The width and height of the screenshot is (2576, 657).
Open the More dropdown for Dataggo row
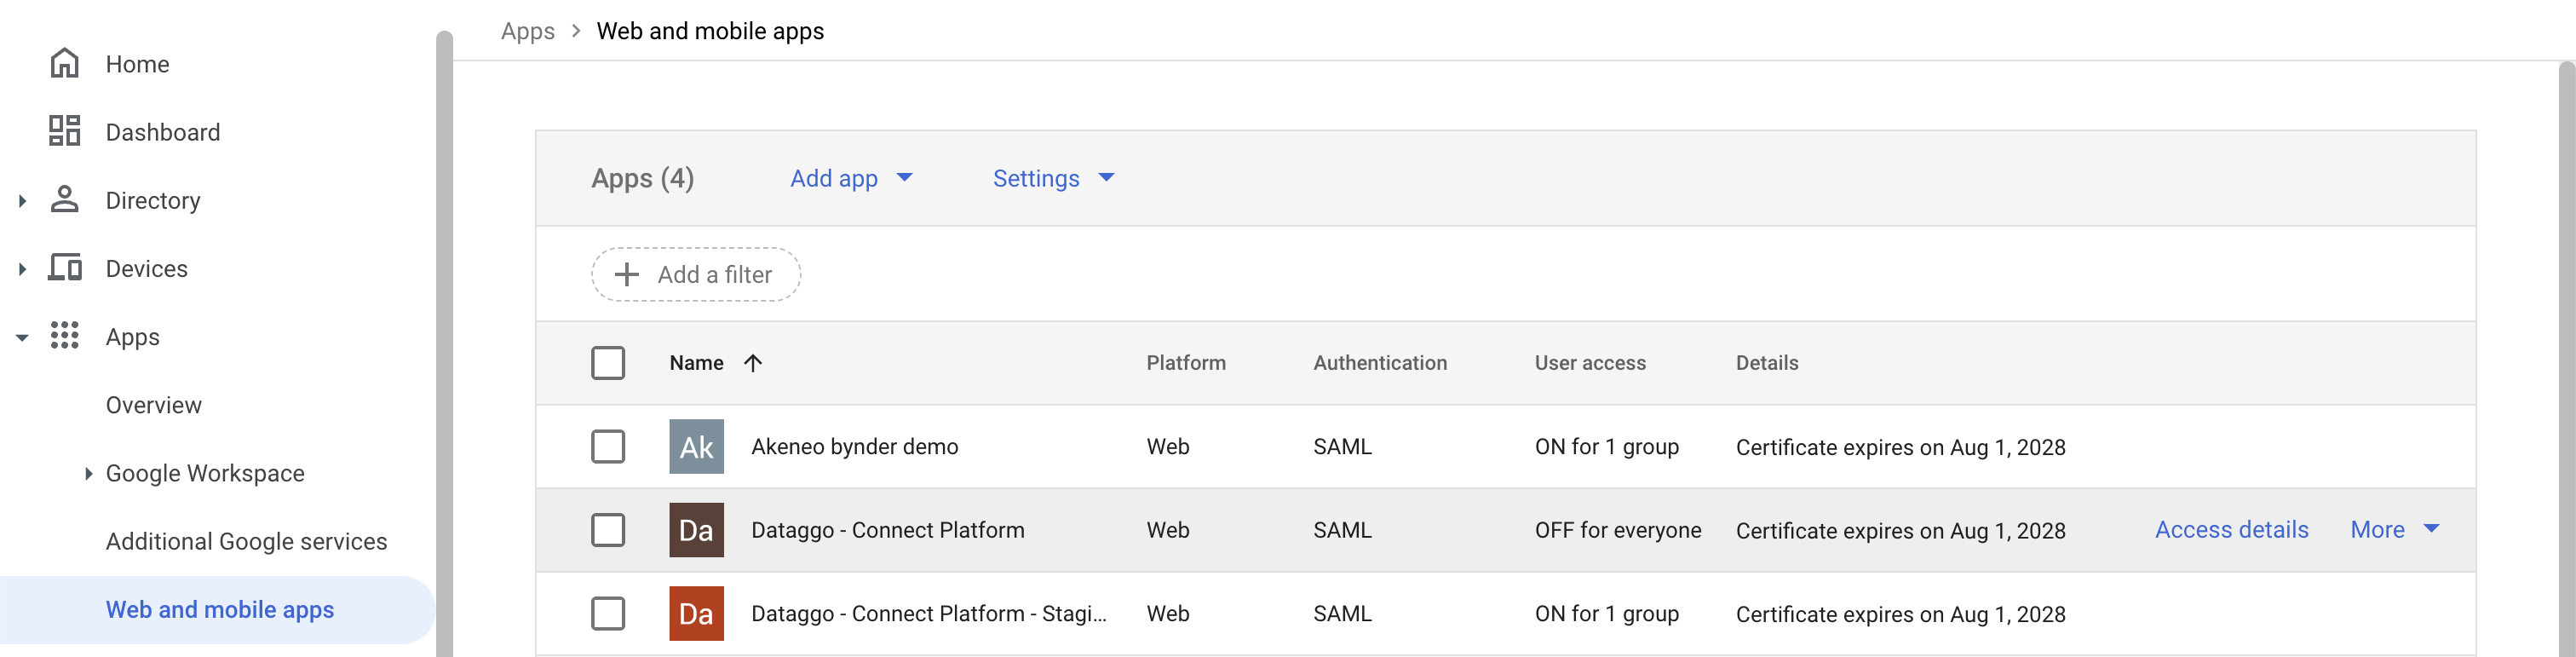pyautogui.click(x=2395, y=530)
